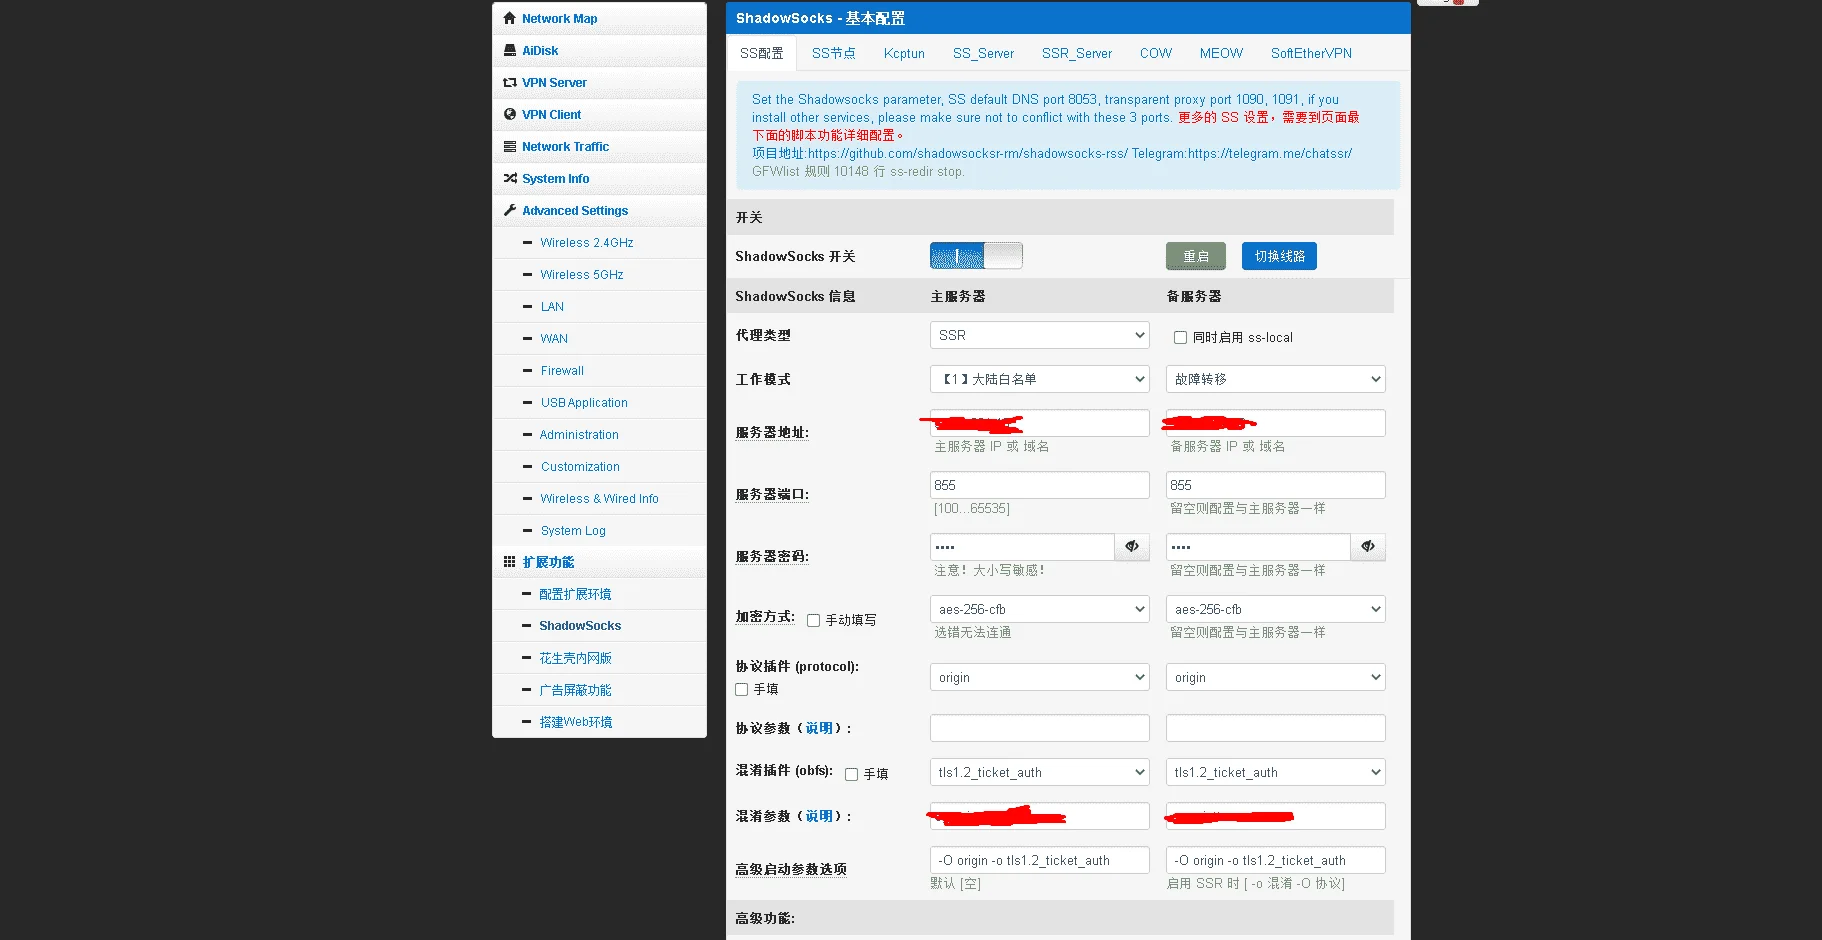Click the AiDisk drive icon

510,50
